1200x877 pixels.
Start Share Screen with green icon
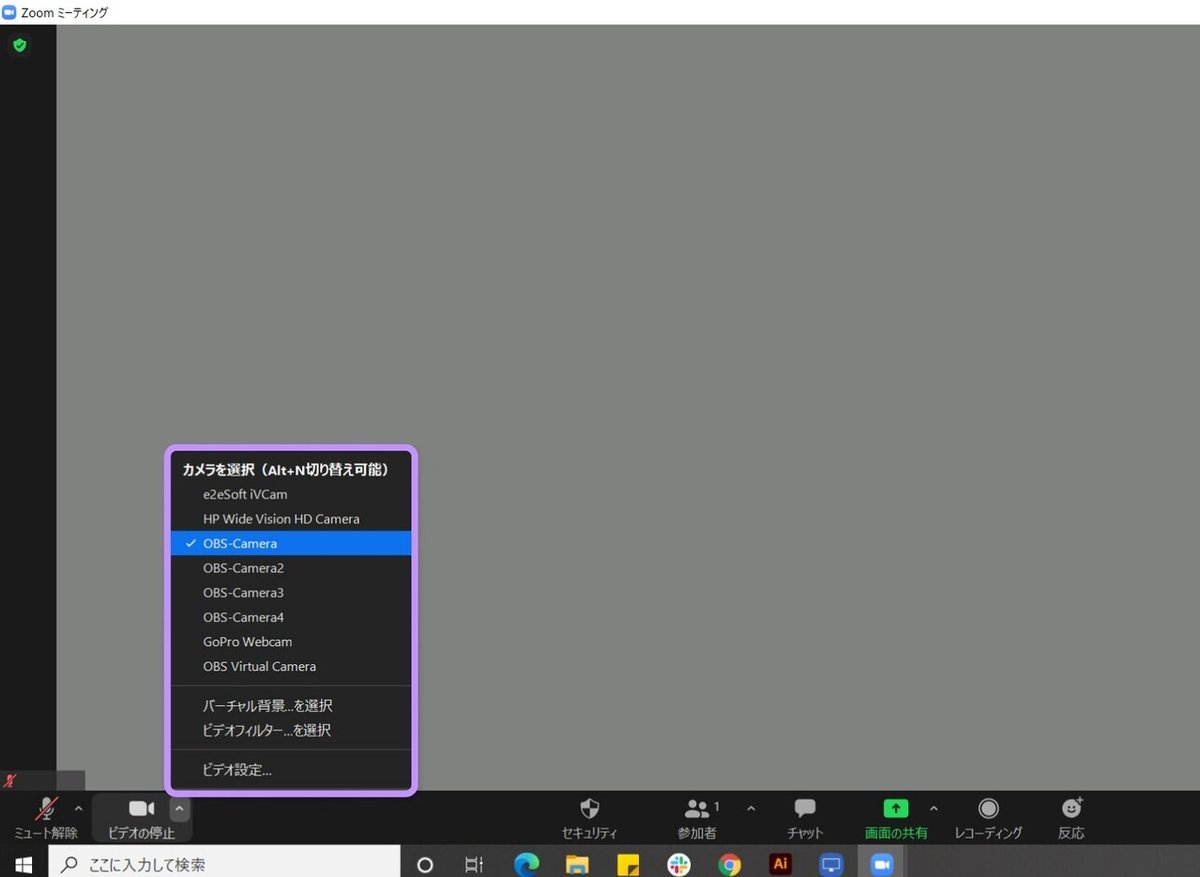(896, 808)
